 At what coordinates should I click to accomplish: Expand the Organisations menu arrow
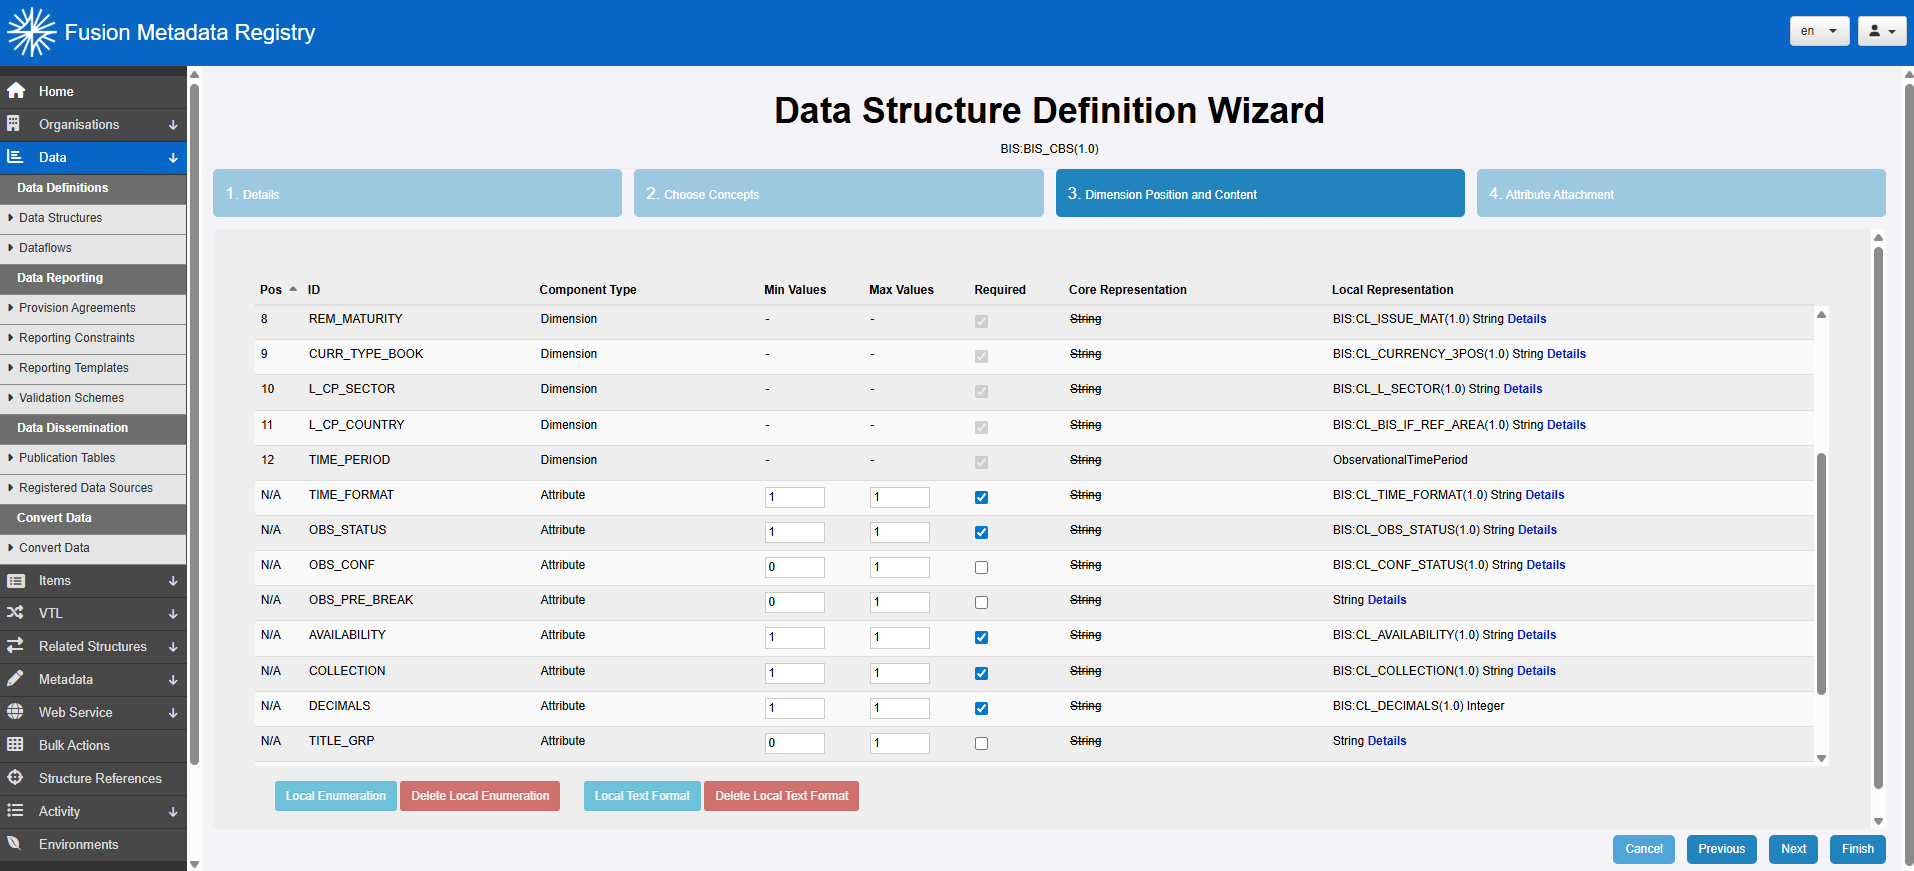pos(173,125)
